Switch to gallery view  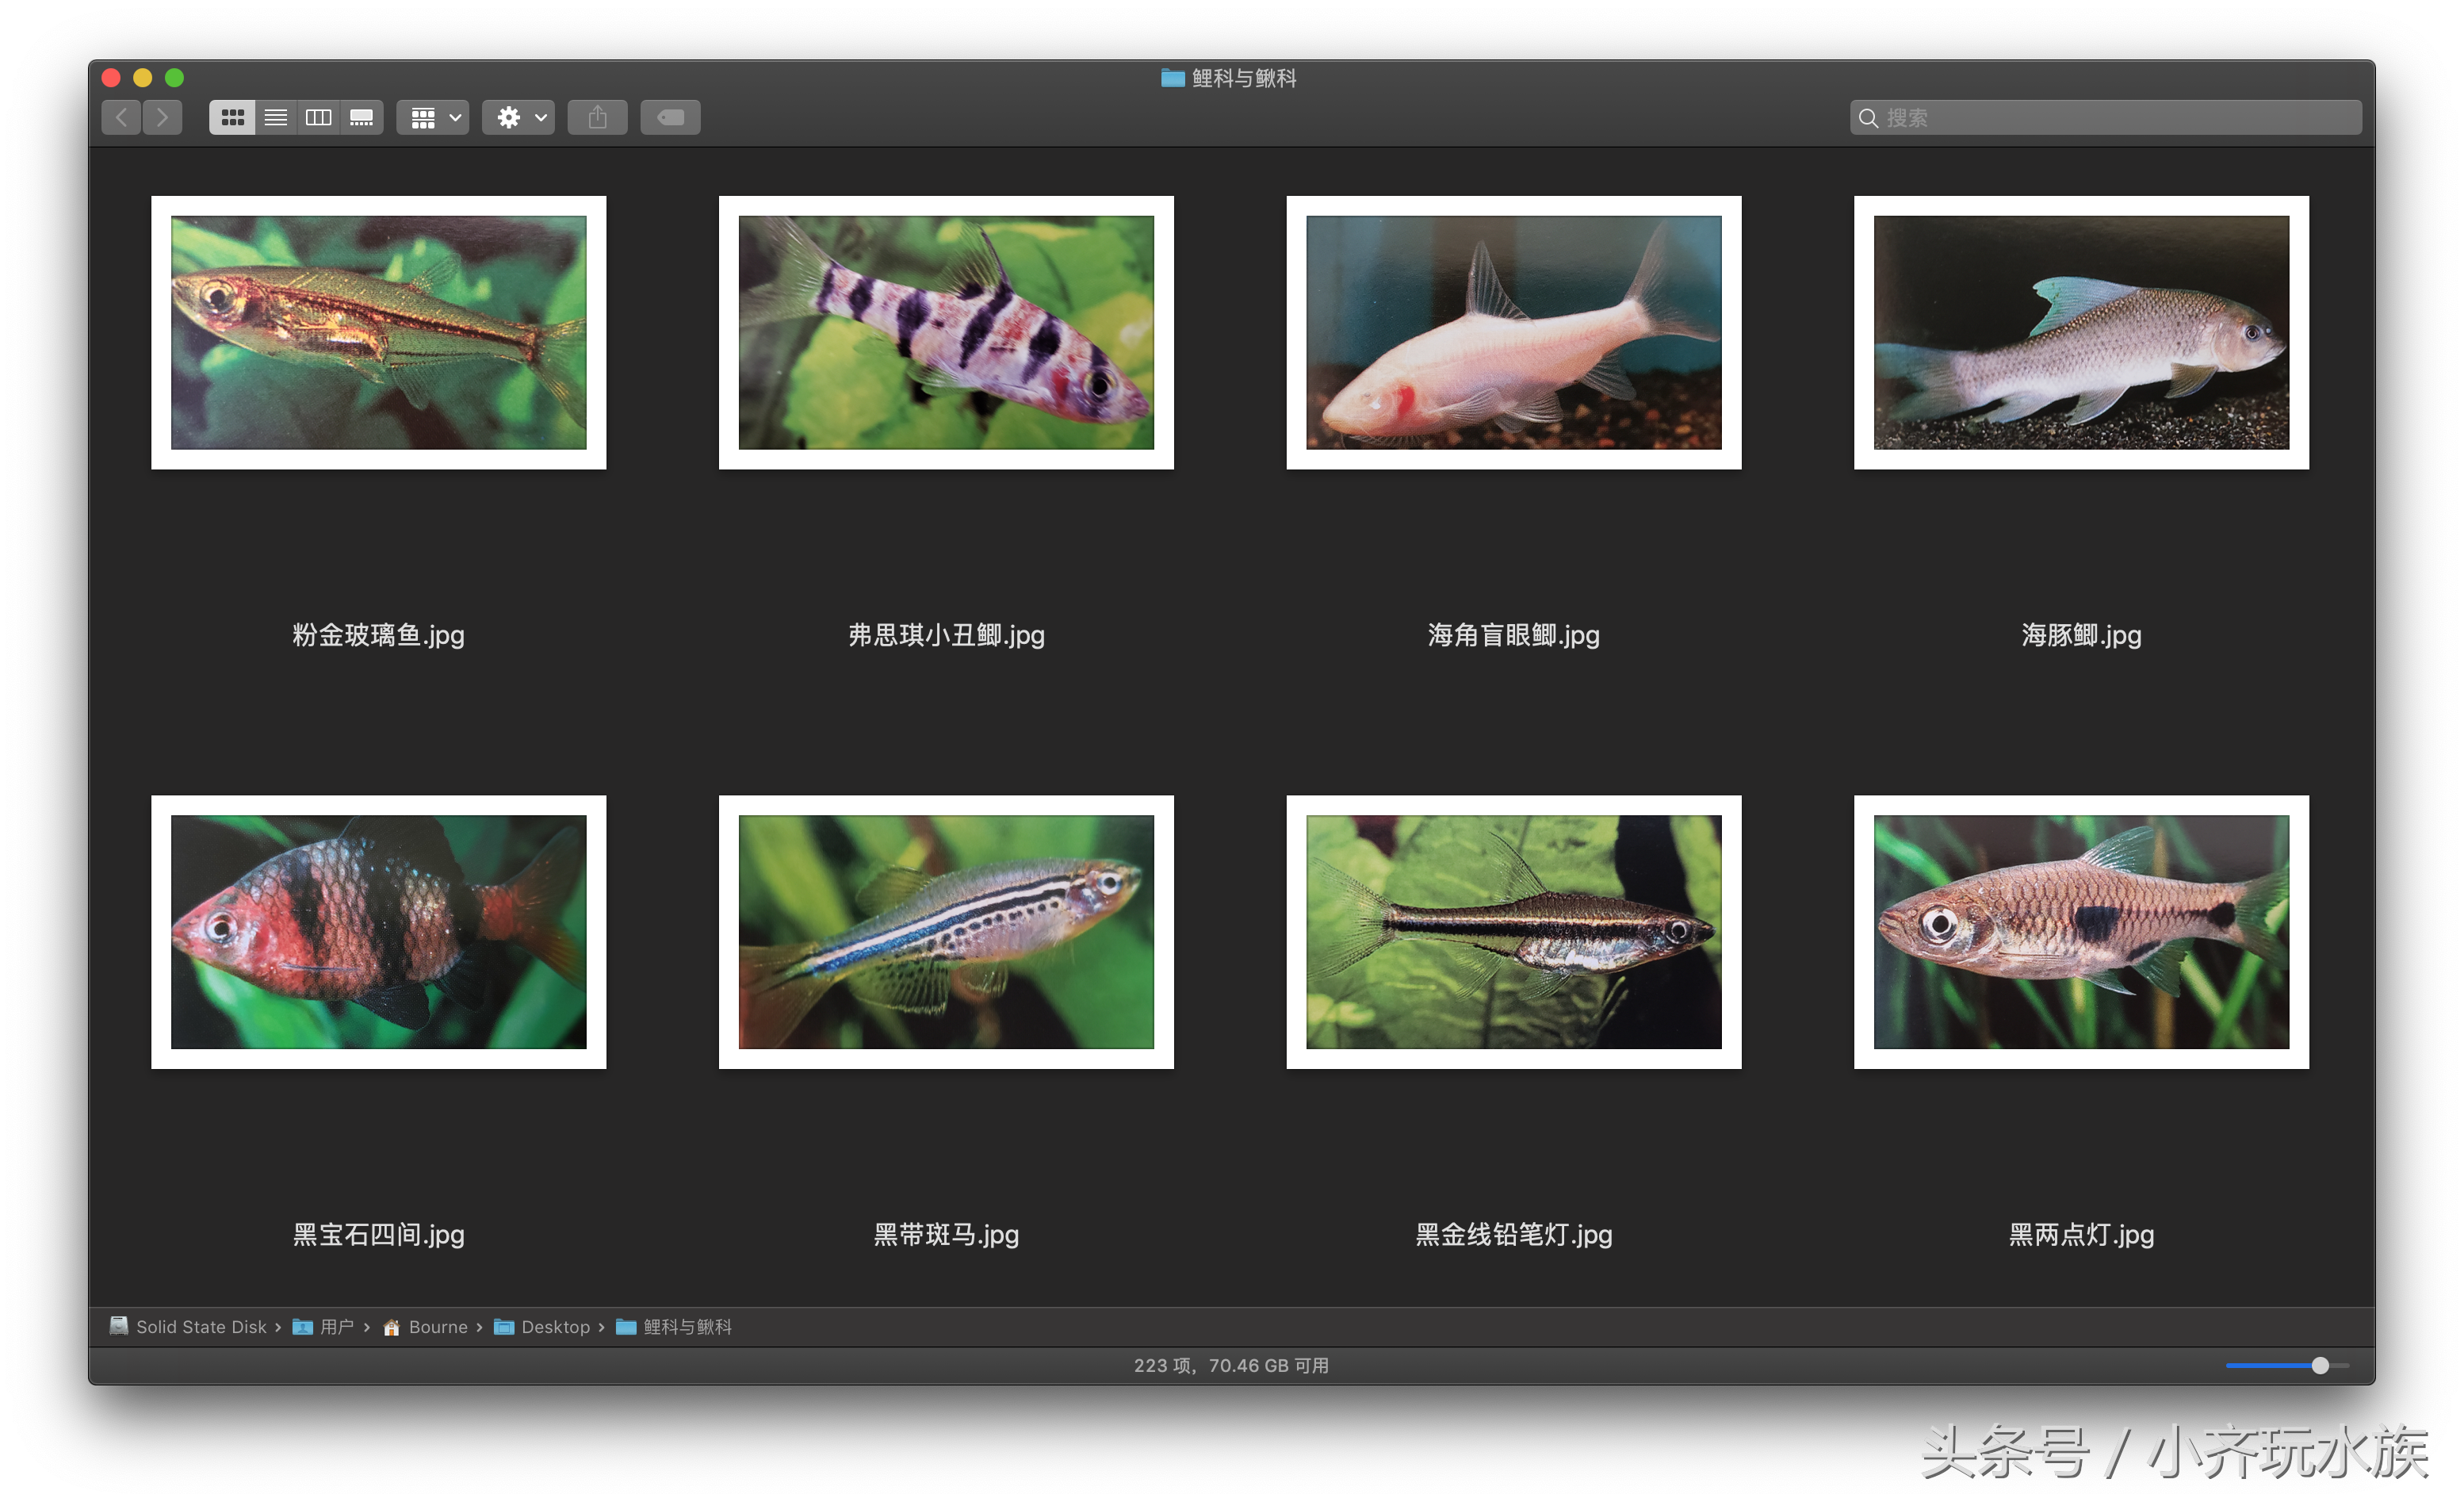[362, 118]
